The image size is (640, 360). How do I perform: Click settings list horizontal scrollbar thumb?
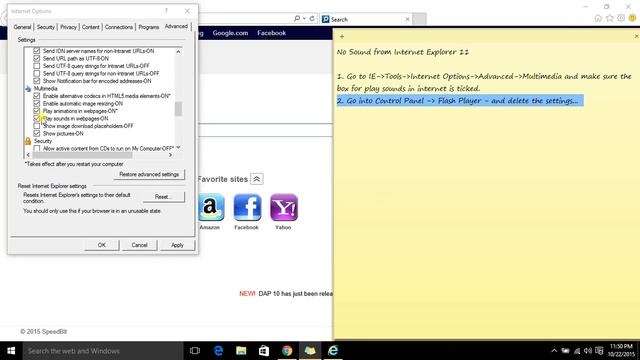(x=82, y=155)
